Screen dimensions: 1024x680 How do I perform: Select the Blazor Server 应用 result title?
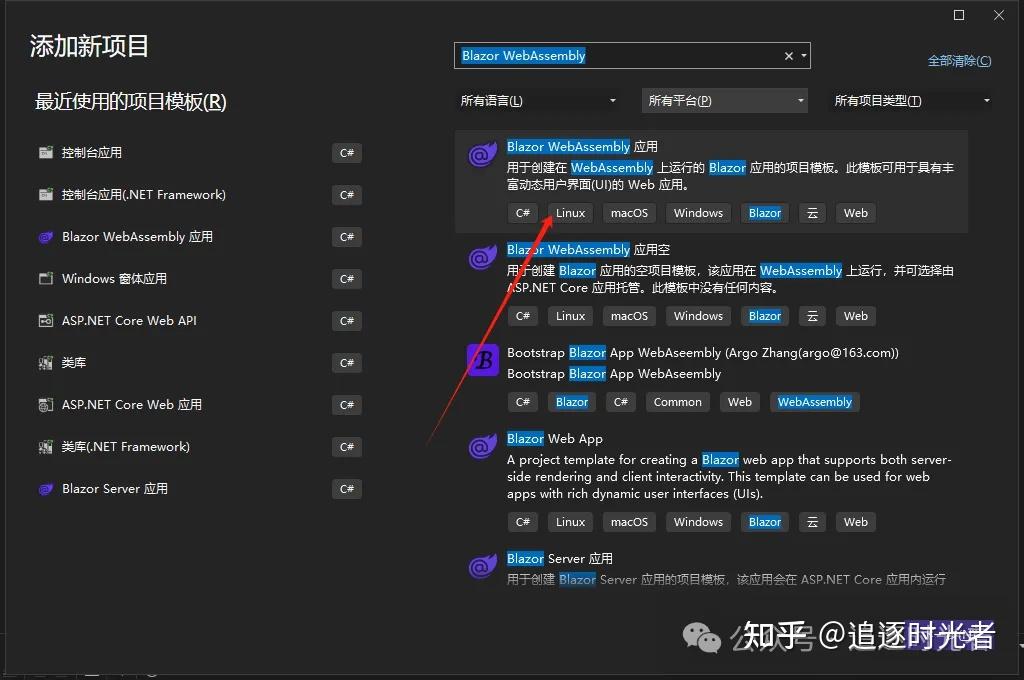[560, 559]
